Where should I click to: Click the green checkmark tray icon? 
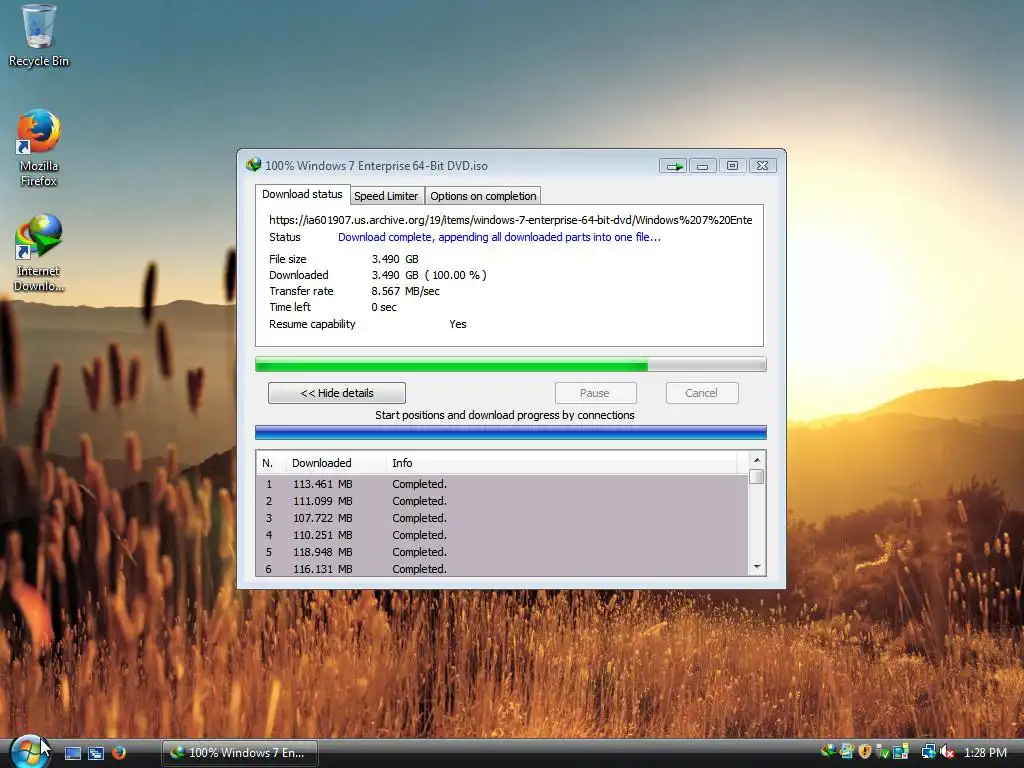click(882, 752)
